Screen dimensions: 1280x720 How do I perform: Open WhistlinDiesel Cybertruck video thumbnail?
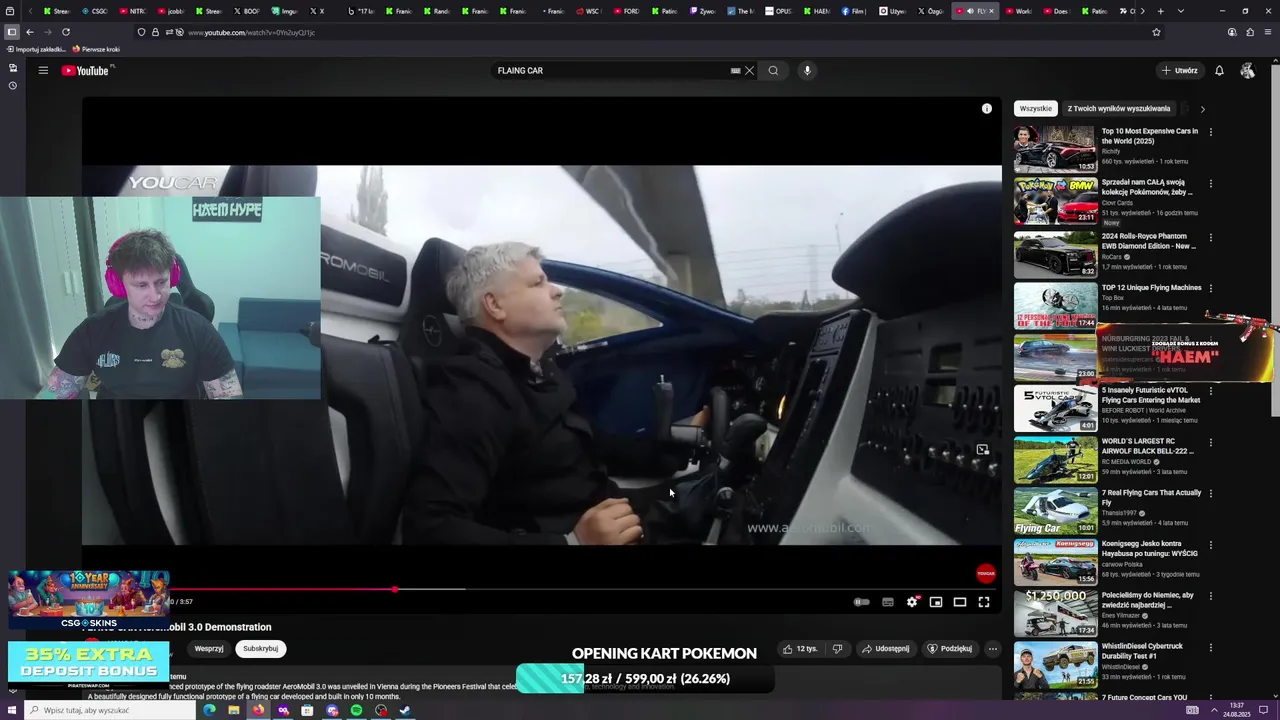point(1055,665)
